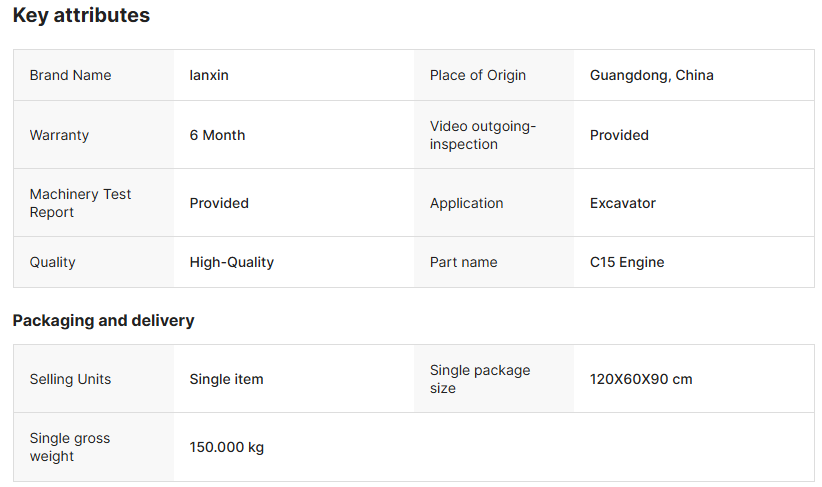This screenshot has height=487, width=822.
Task: Click the Machinery Test Report label
Action: (x=80, y=203)
